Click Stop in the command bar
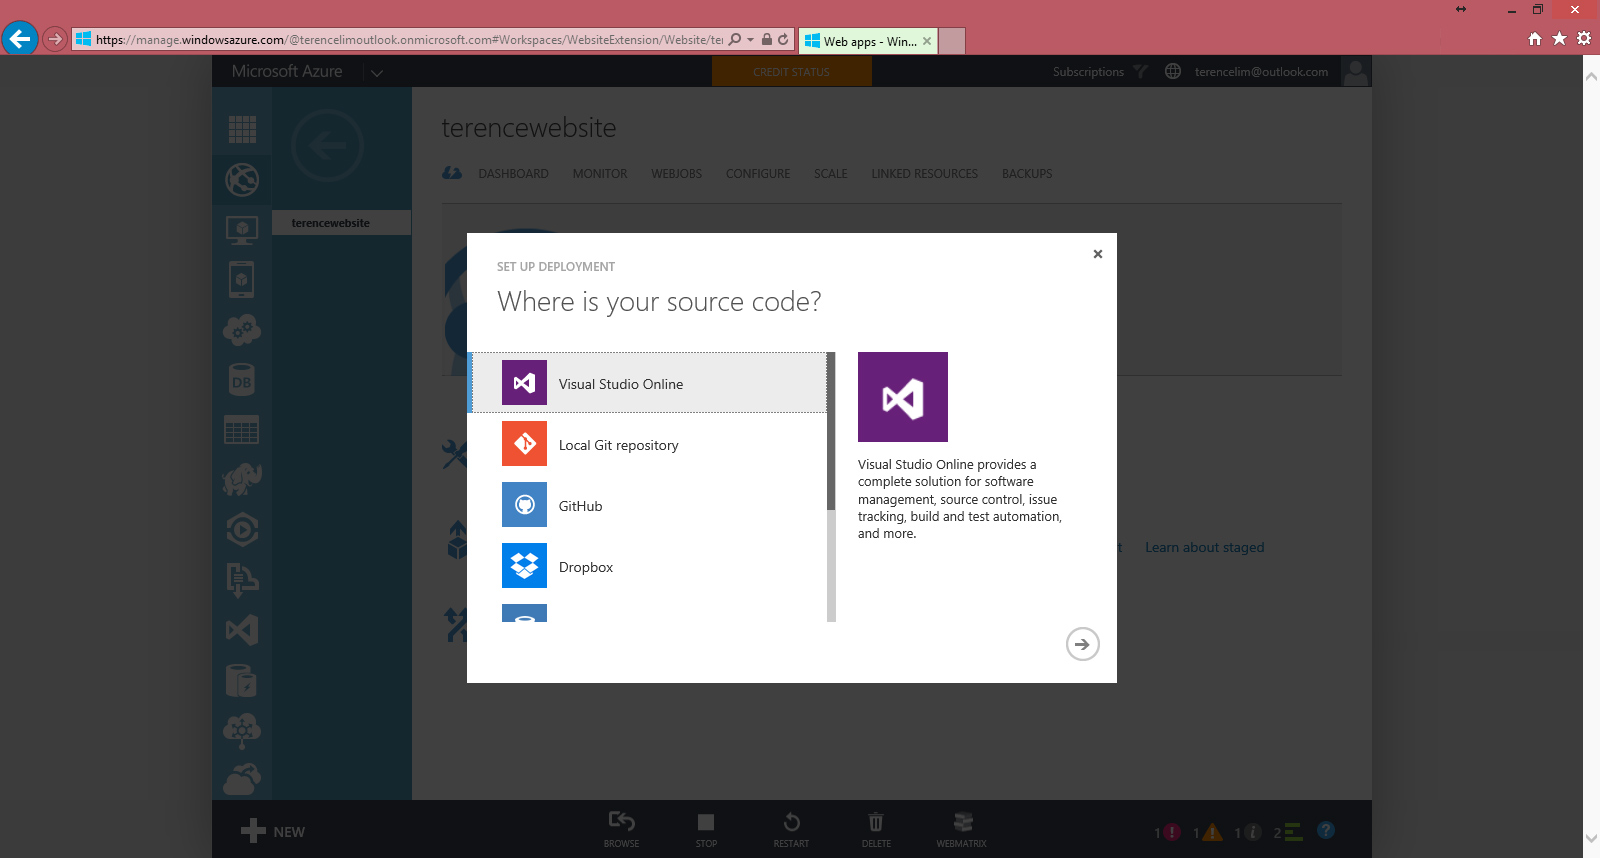Screen dimensions: 1600x858 pyautogui.click(x=706, y=829)
